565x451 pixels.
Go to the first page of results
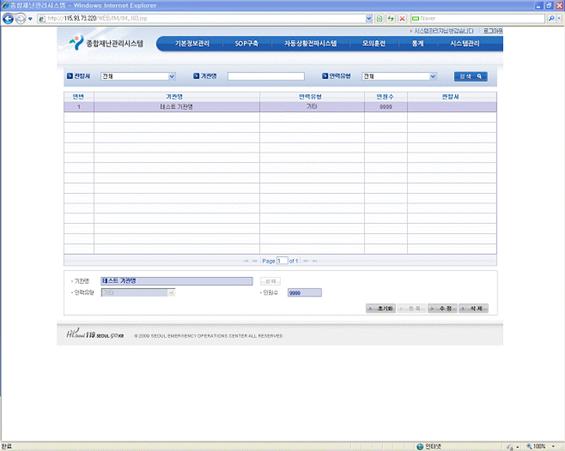246,261
